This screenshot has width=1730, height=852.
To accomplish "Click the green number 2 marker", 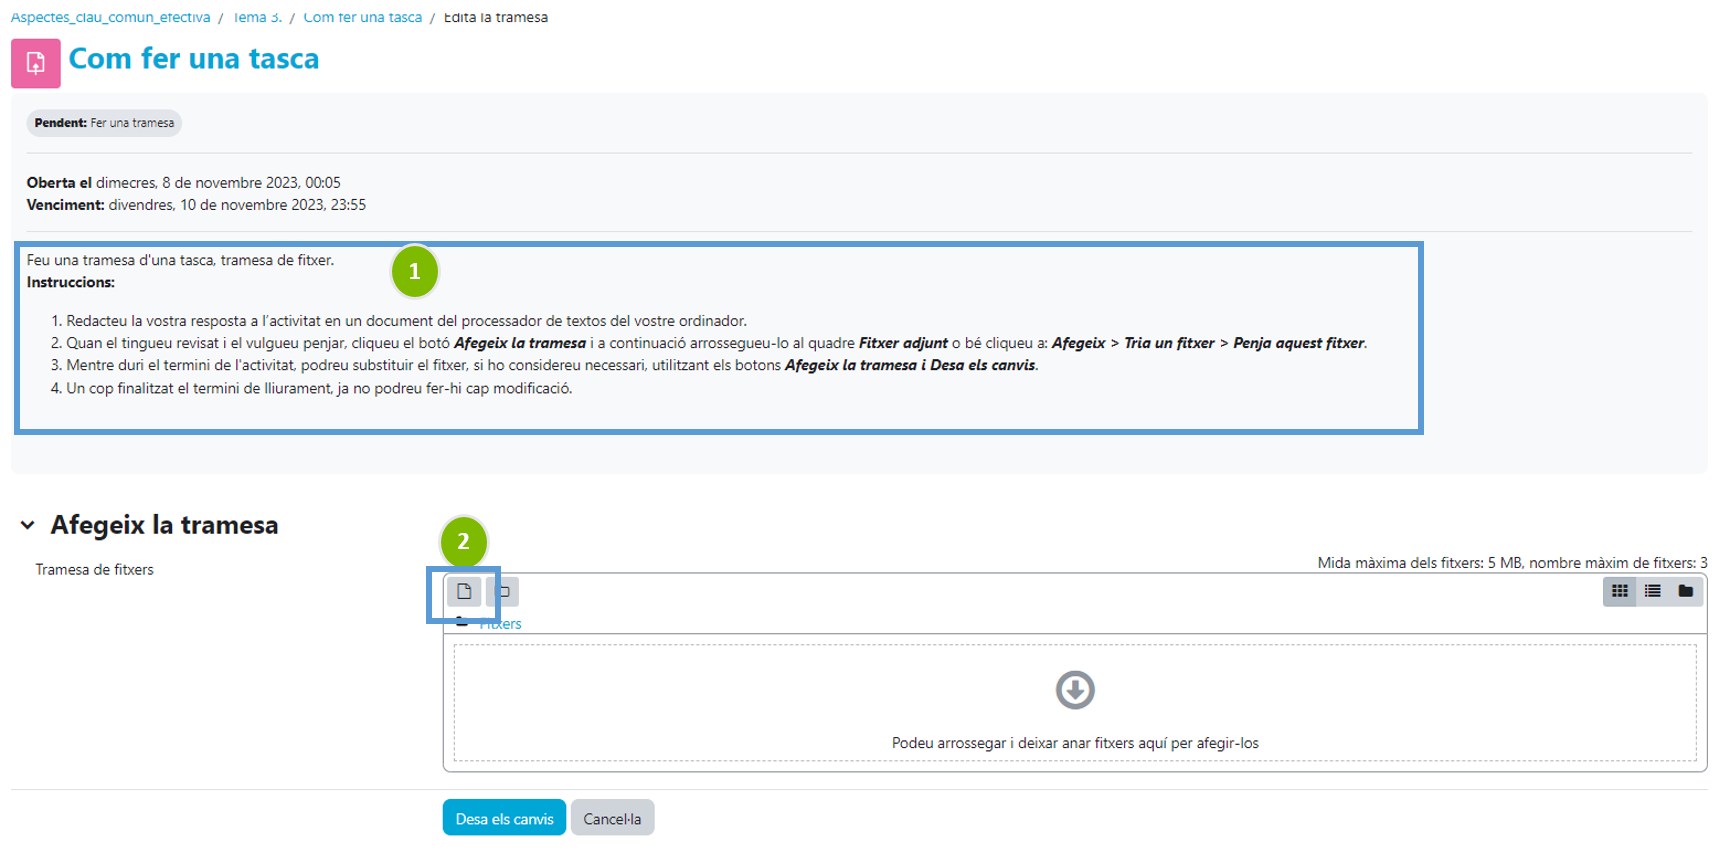I will click(x=463, y=542).
